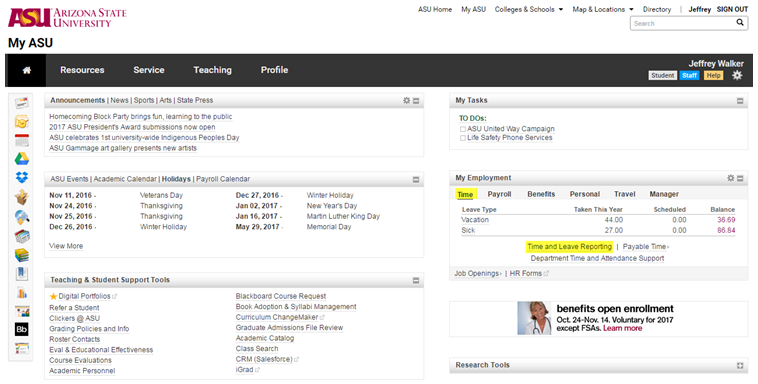Open the stacked books sidebar icon
The image size is (758, 384).
click(21, 255)
